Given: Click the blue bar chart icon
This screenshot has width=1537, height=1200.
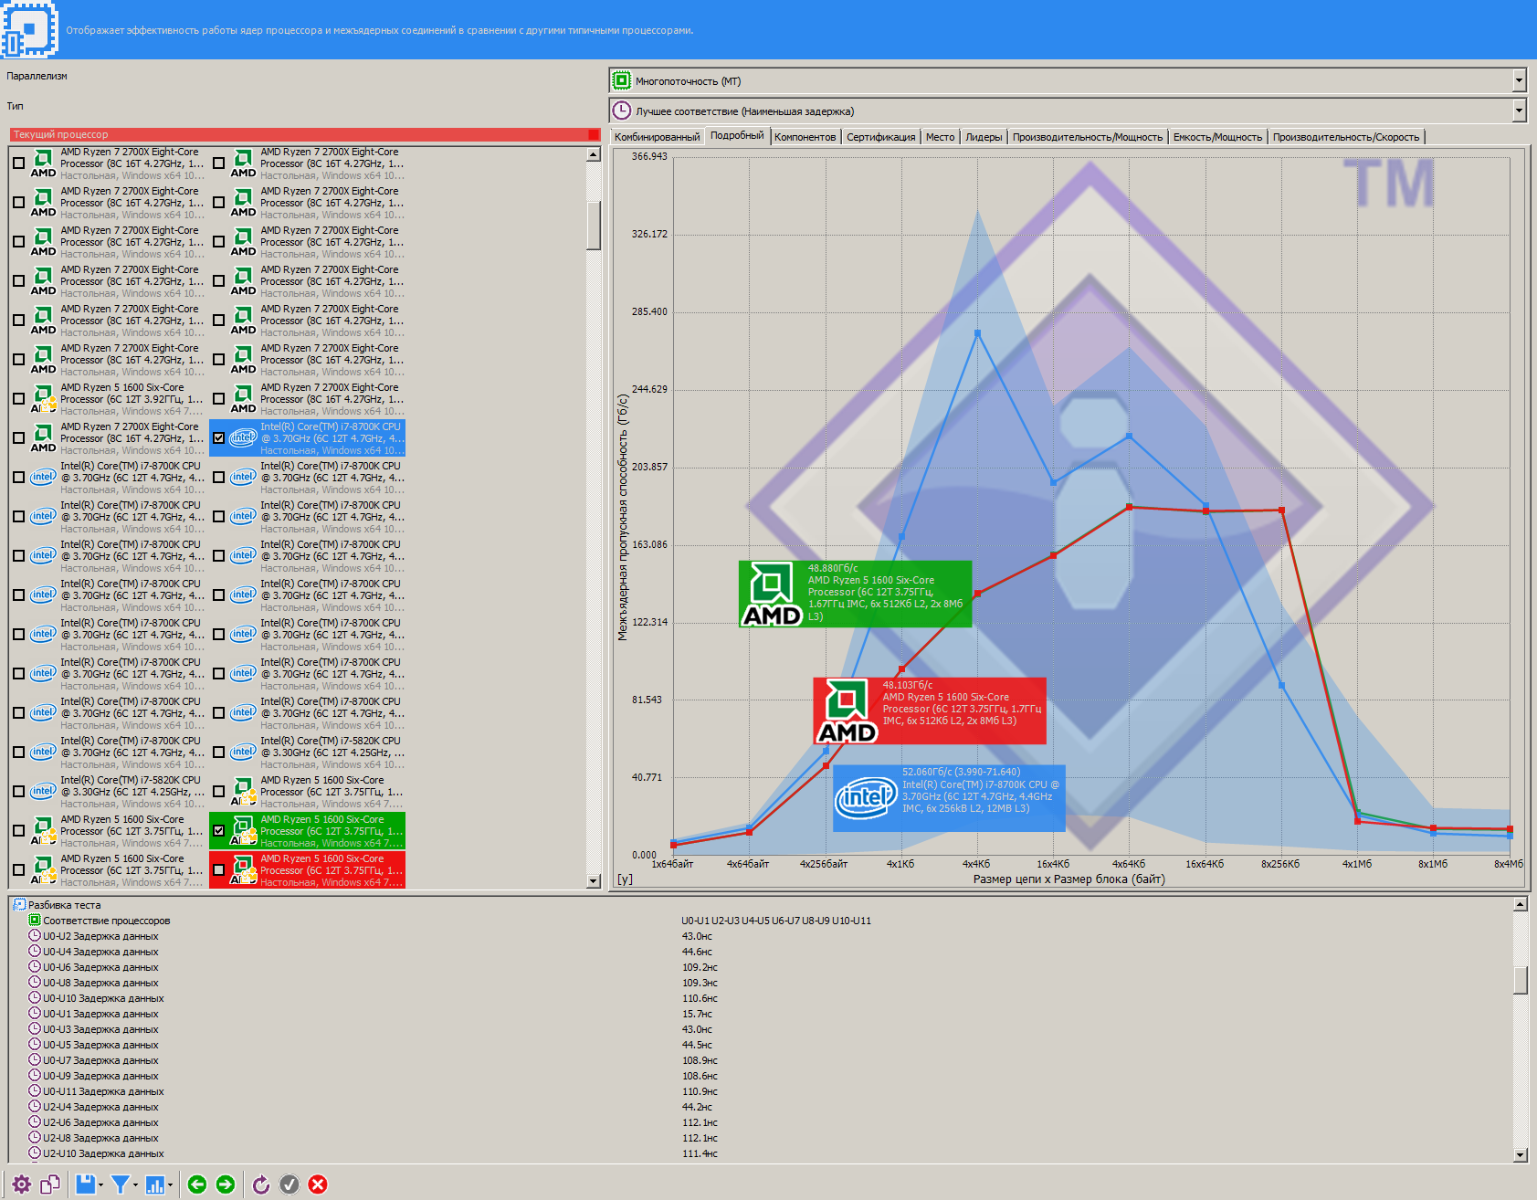Looking at the screenshot, I should click(x=155, y=1185).
